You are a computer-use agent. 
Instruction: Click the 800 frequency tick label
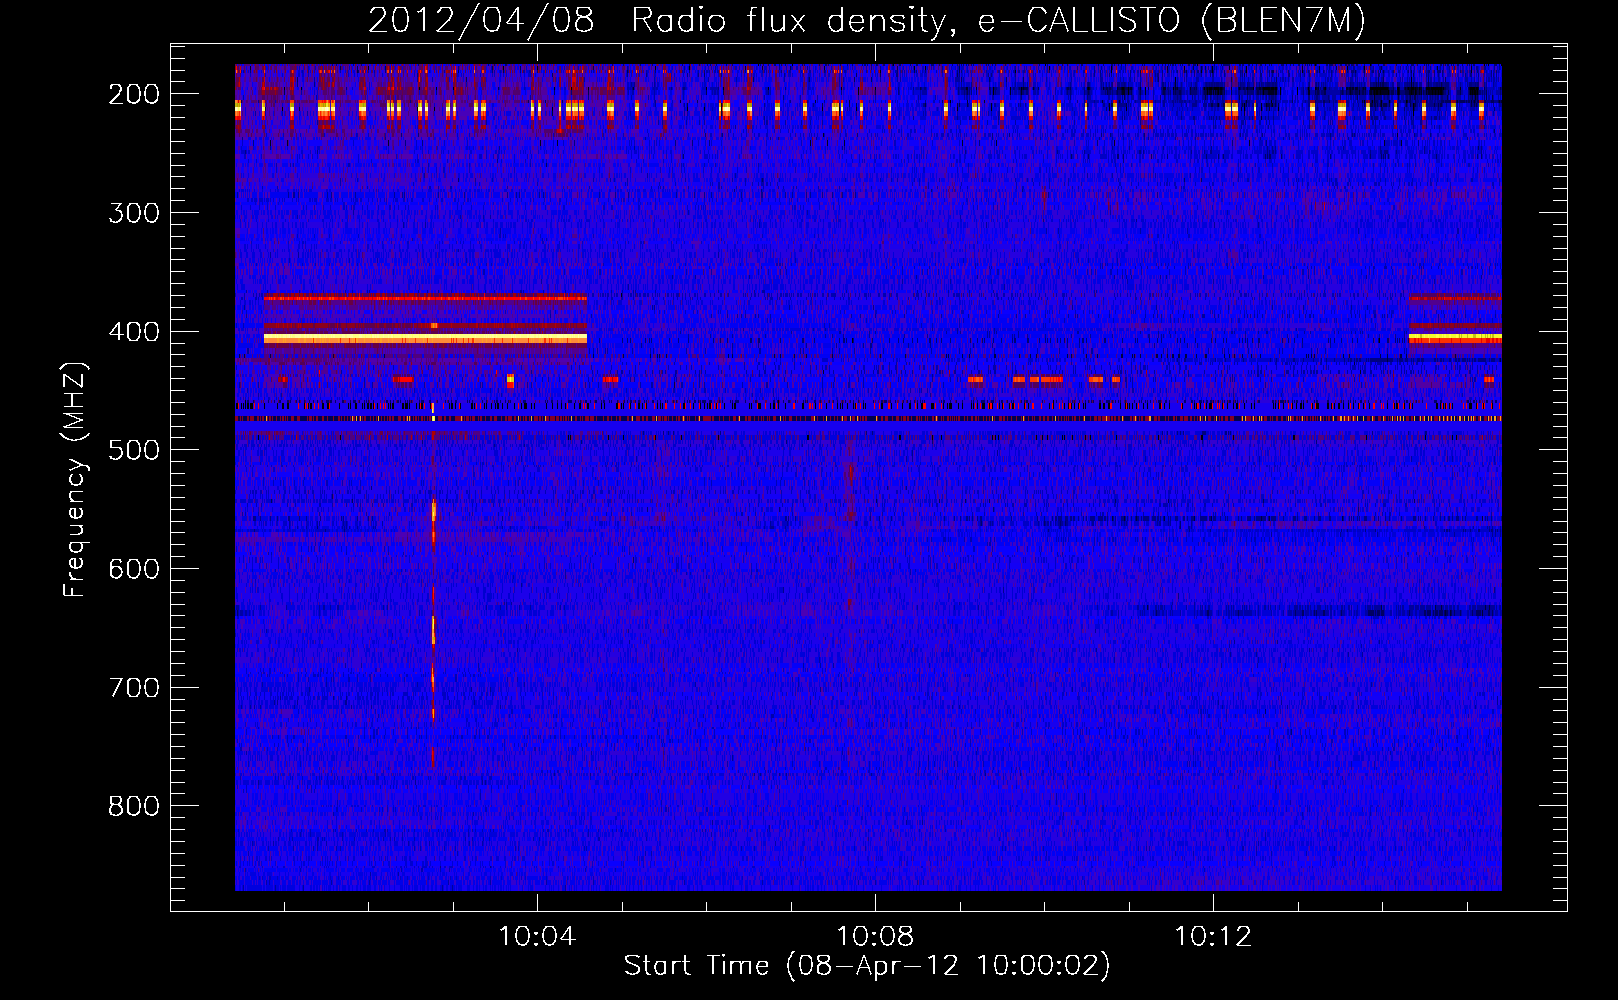click(x=134, y=806)
